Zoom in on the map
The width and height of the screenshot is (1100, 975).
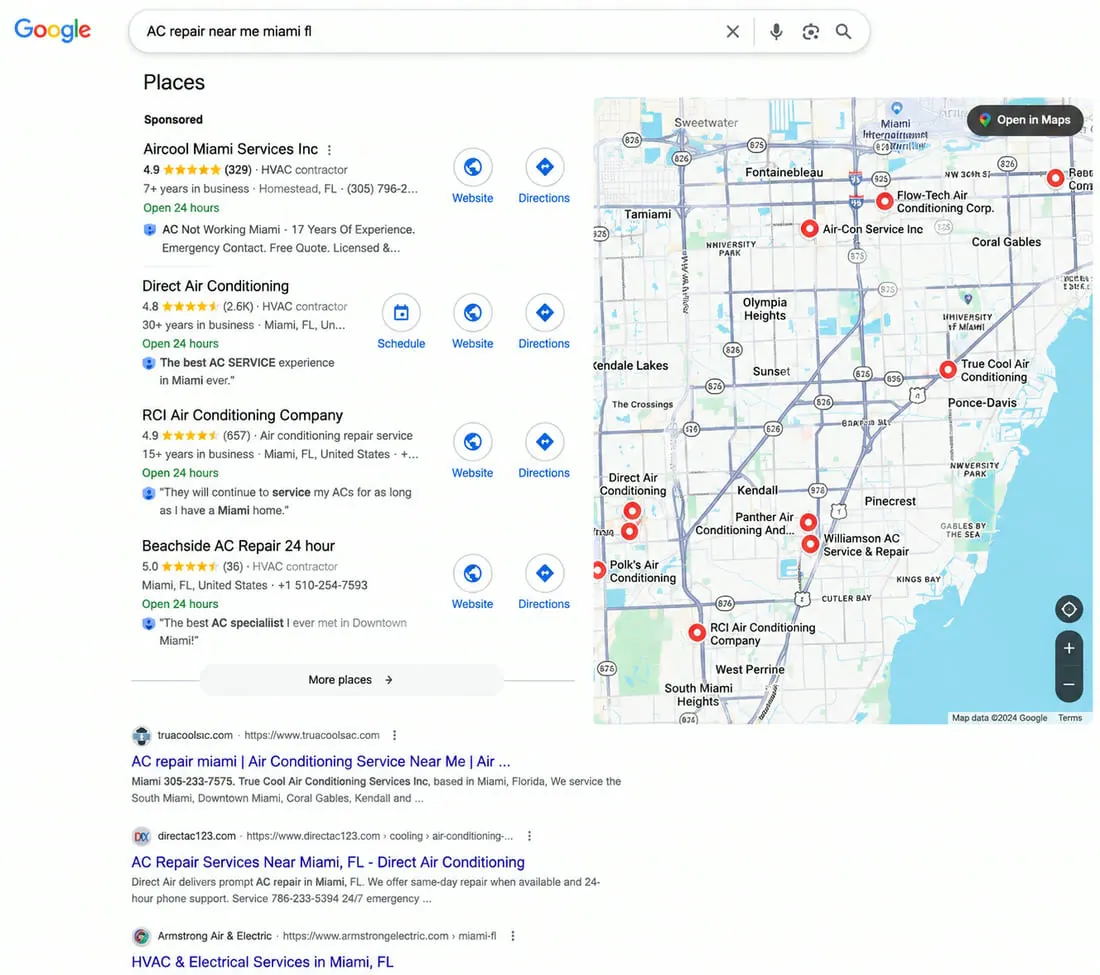tap(1068, 649)
